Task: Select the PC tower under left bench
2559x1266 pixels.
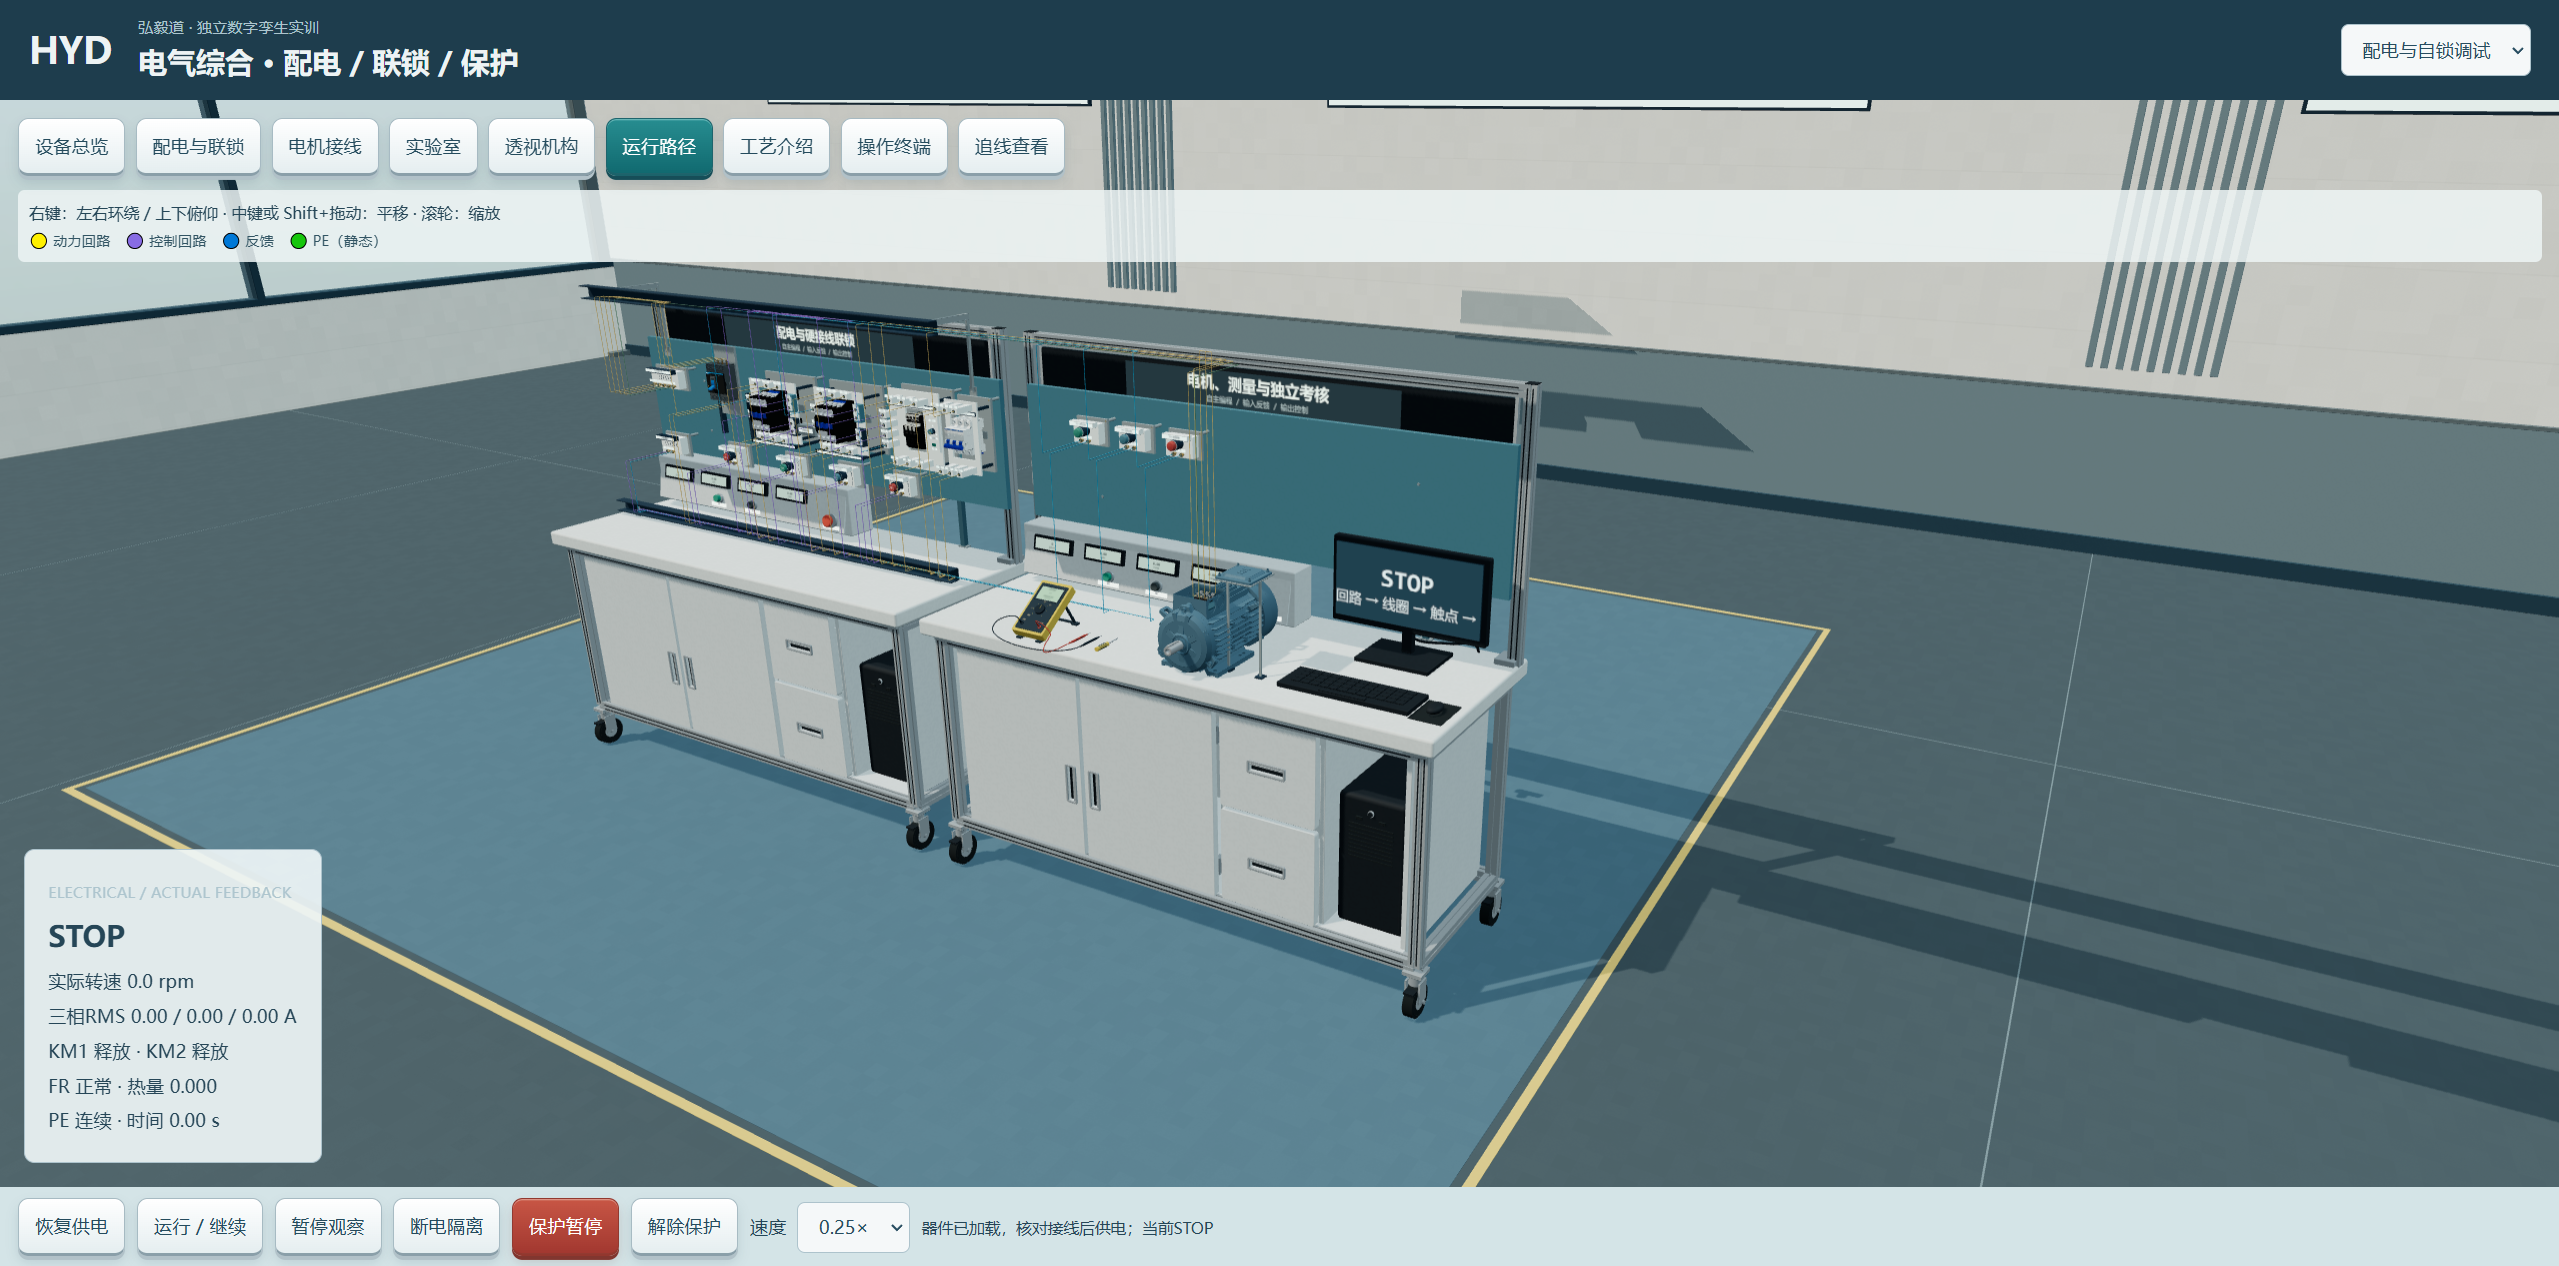Action: [x=882, y=715]
